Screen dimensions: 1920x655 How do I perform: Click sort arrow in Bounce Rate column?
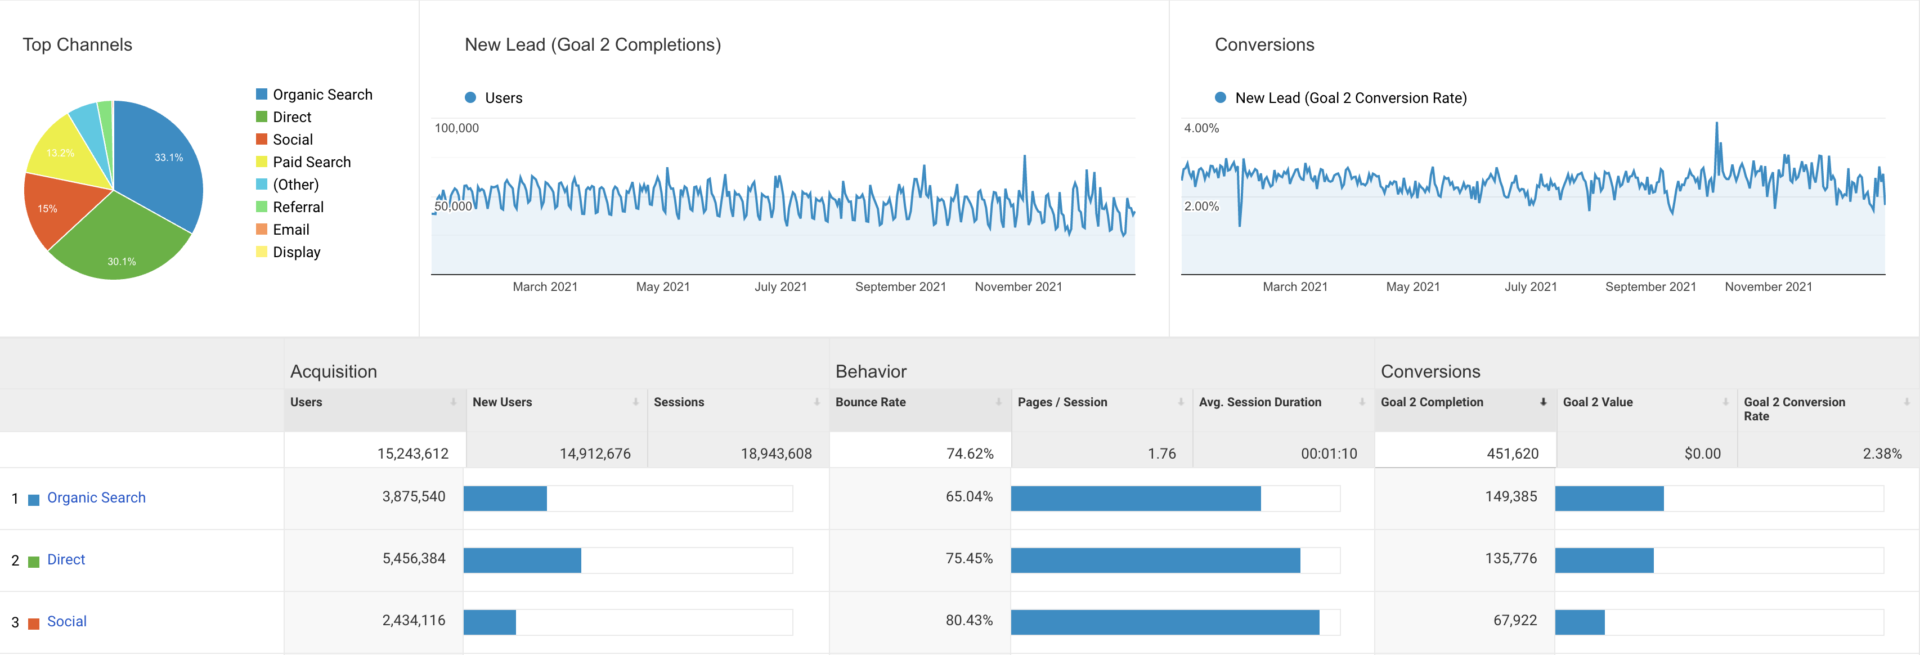point(998,402)
